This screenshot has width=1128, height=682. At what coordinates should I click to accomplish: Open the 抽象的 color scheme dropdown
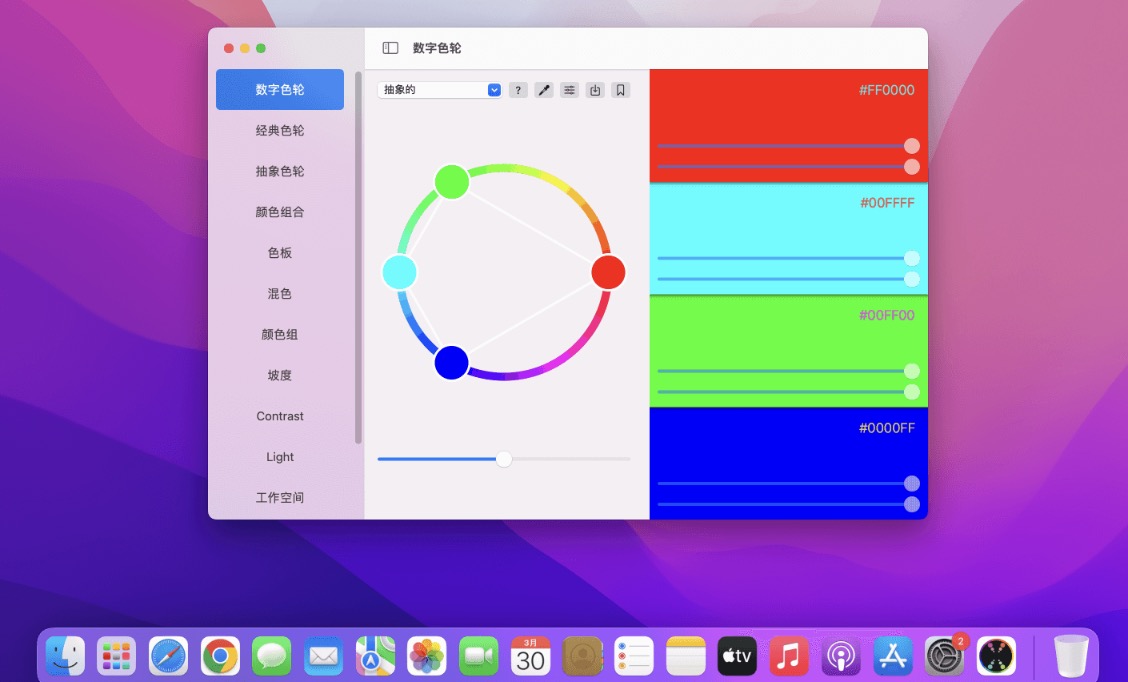click(x=439, y=90)
